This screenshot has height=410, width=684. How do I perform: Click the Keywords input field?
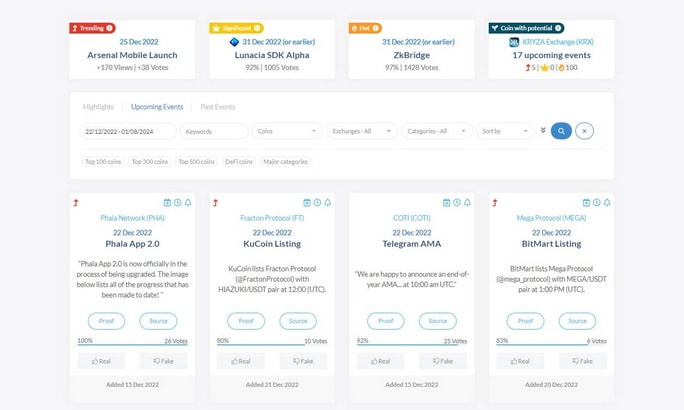(214, 131)
